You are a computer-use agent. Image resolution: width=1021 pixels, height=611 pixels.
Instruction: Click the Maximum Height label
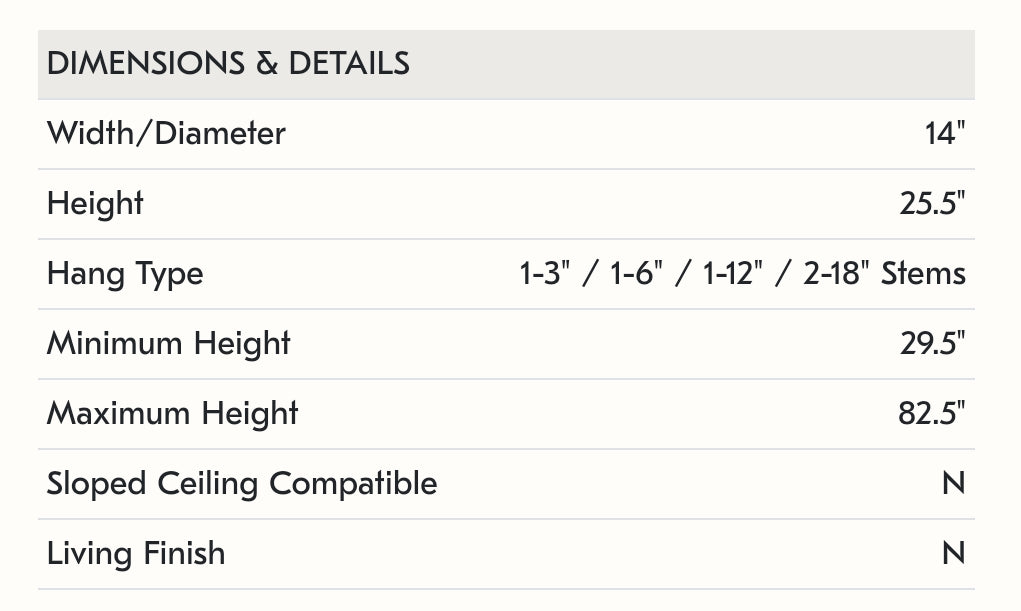pyautogui.click(x=172, y=414)
